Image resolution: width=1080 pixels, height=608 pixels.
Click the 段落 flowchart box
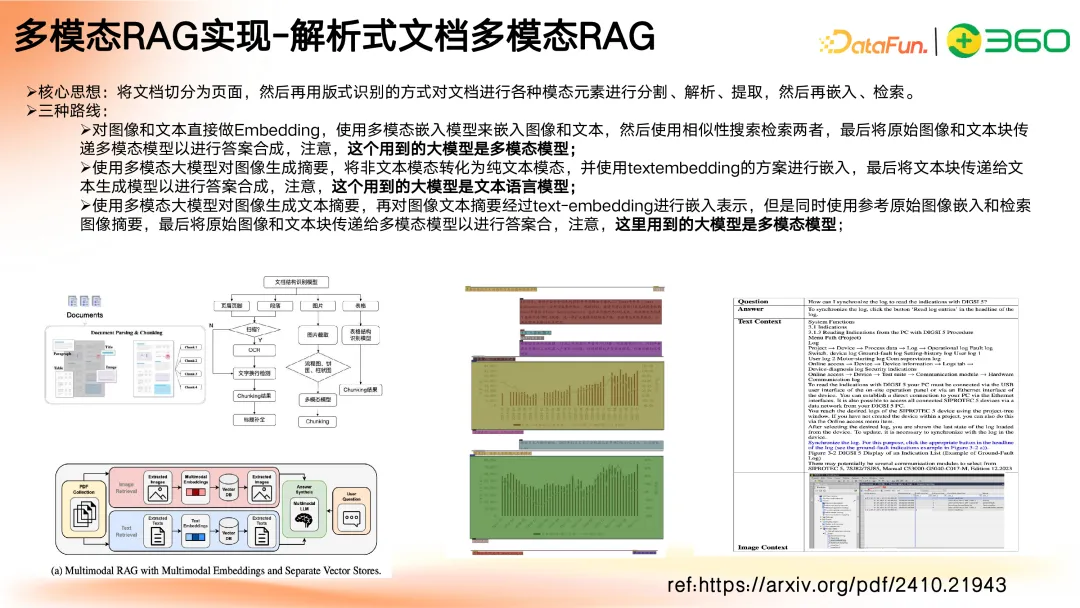pyautogui.click(x=275, y=306)
